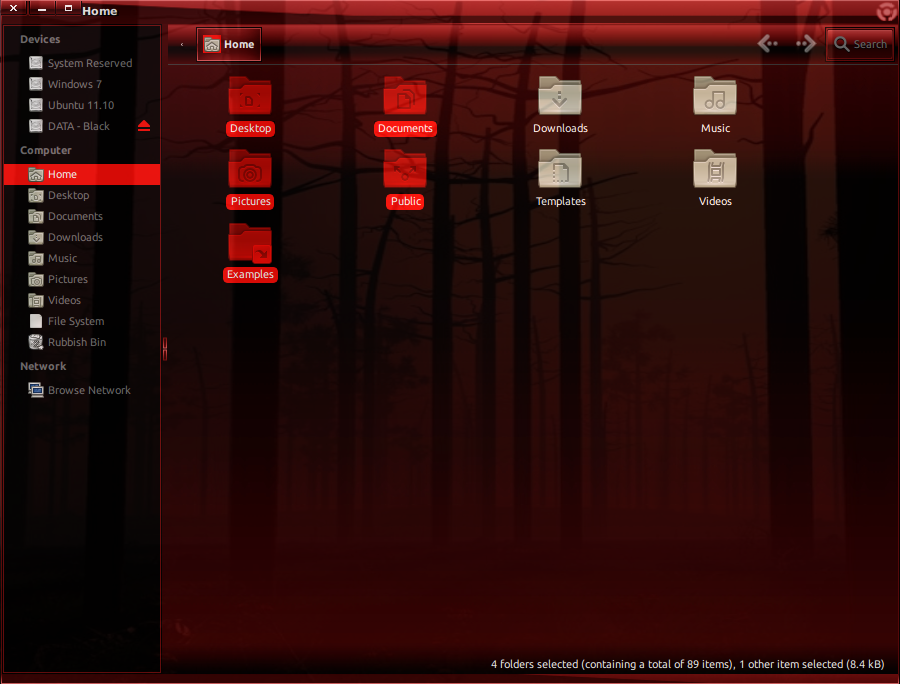Click the Examples name label
Viewport: 900px width, 684px height.
click(x=250, y=274)
